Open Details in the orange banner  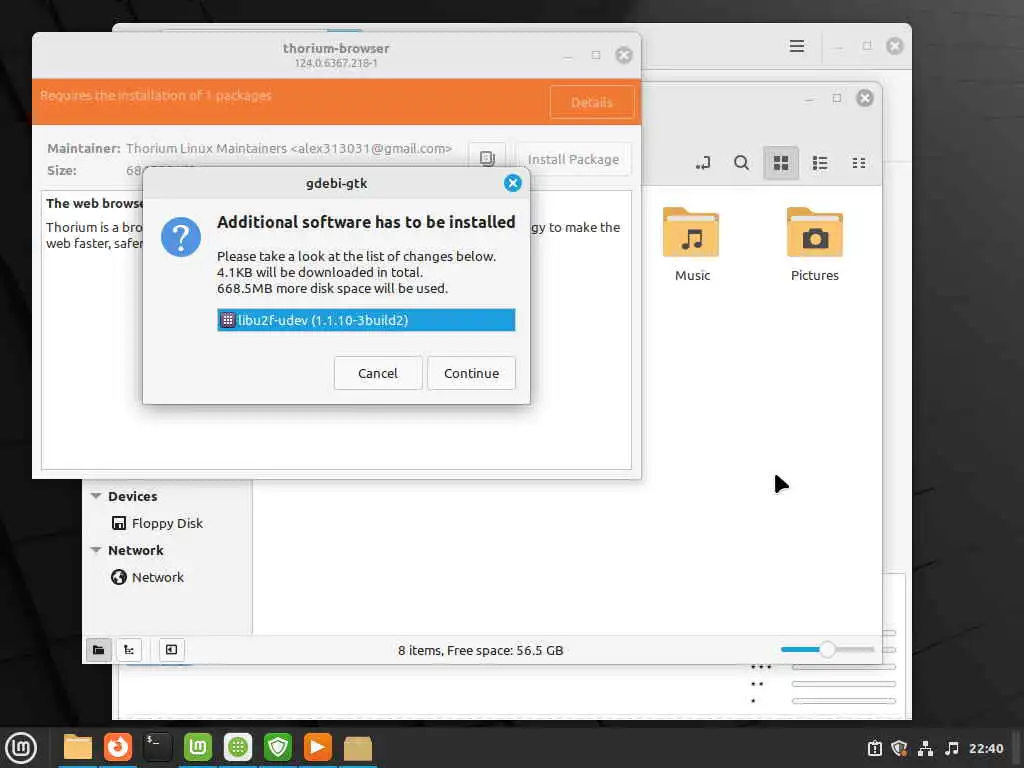point(592,103)
